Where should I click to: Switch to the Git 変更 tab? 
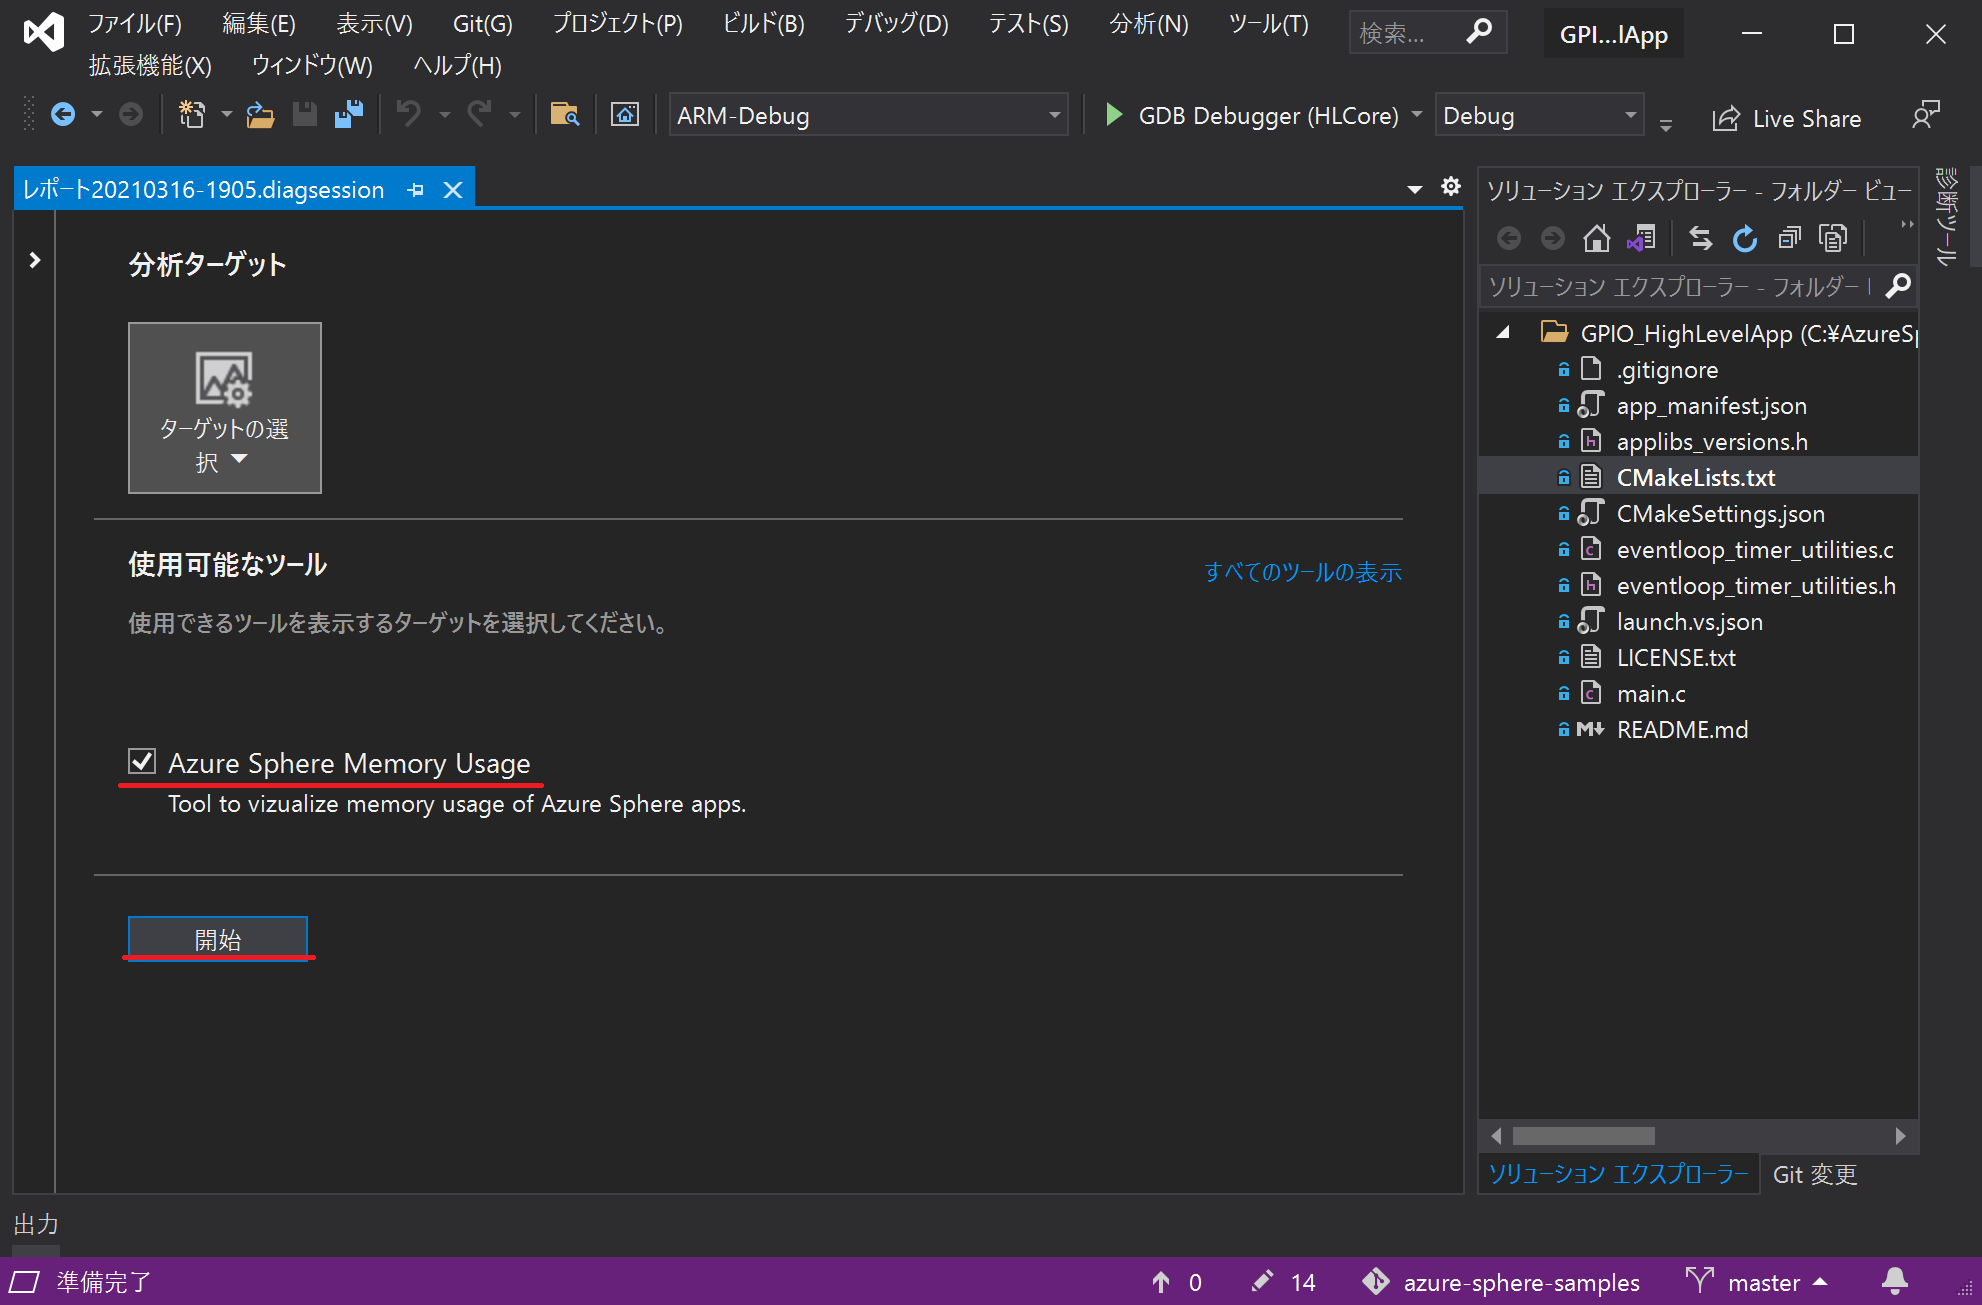click(1814, 1174)
